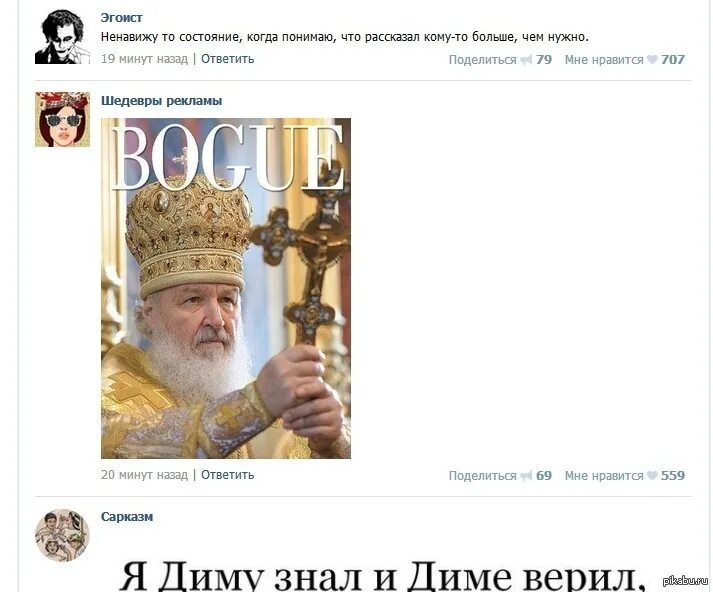Like the Эгоист post via Мне нравится
This screenshot has height=592, width=713.
[x=604, y=60]
